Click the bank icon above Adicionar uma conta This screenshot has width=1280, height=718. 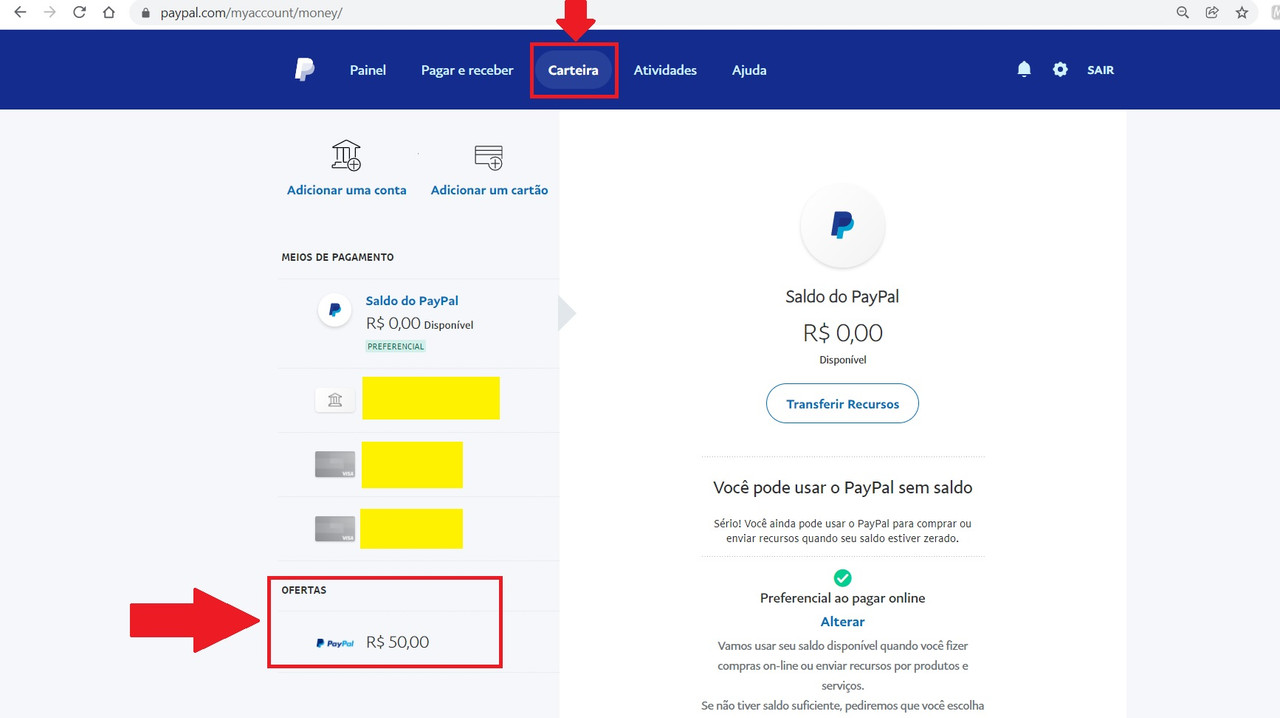(346, 156)
